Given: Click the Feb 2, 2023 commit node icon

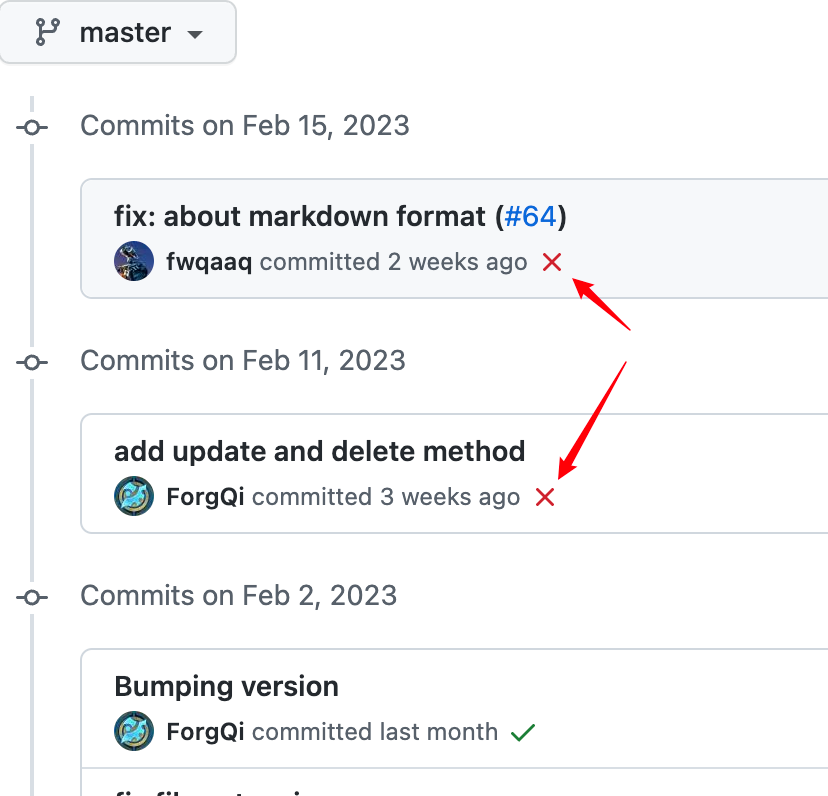Looking at the screenshot, I should [x=32, y=597].
